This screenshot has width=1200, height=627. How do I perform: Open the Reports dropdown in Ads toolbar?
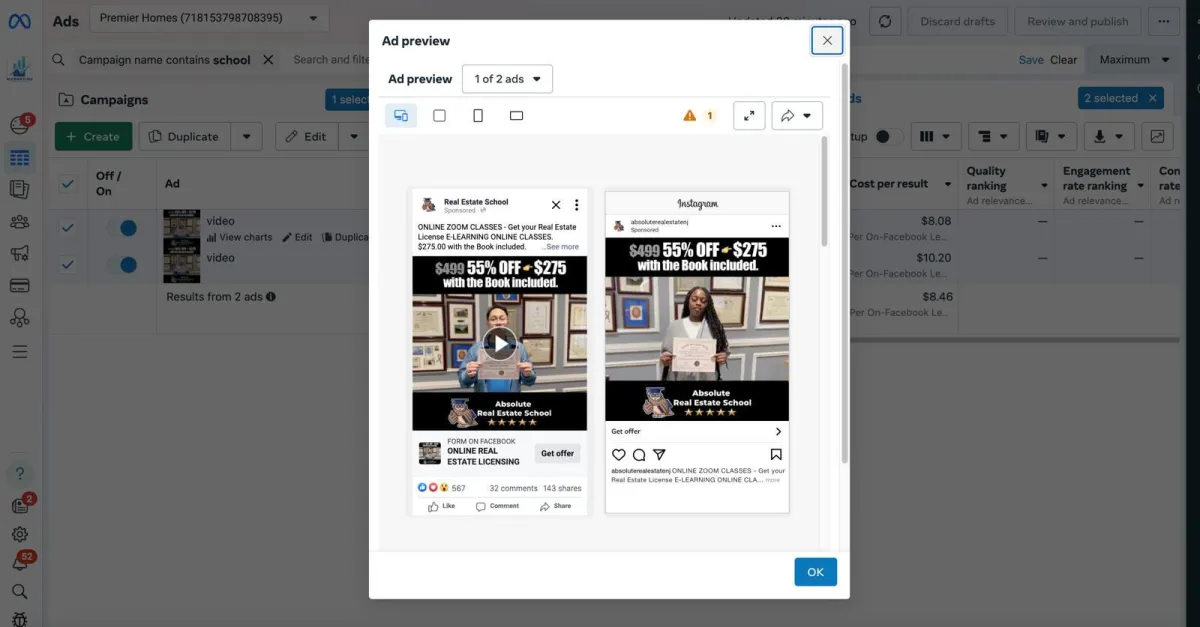tap(1050, 136)
